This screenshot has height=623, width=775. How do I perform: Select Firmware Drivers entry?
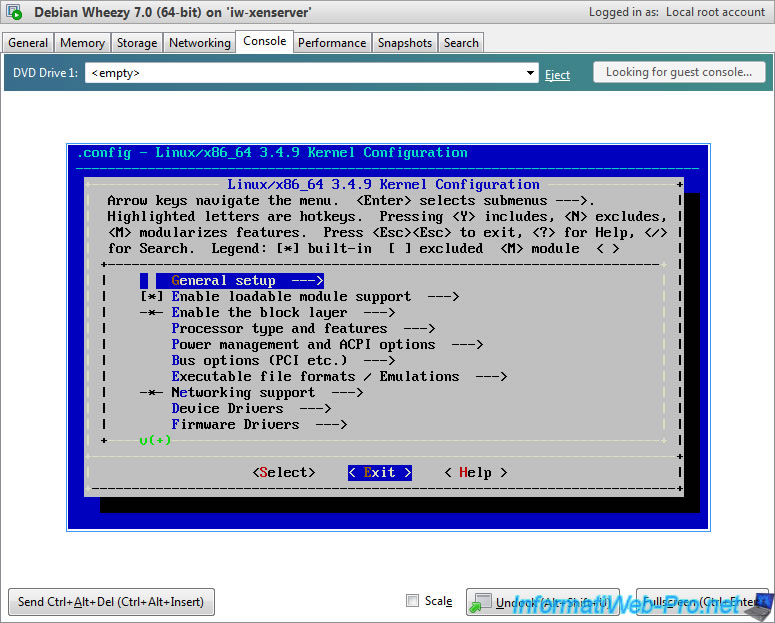coord(259,424)
